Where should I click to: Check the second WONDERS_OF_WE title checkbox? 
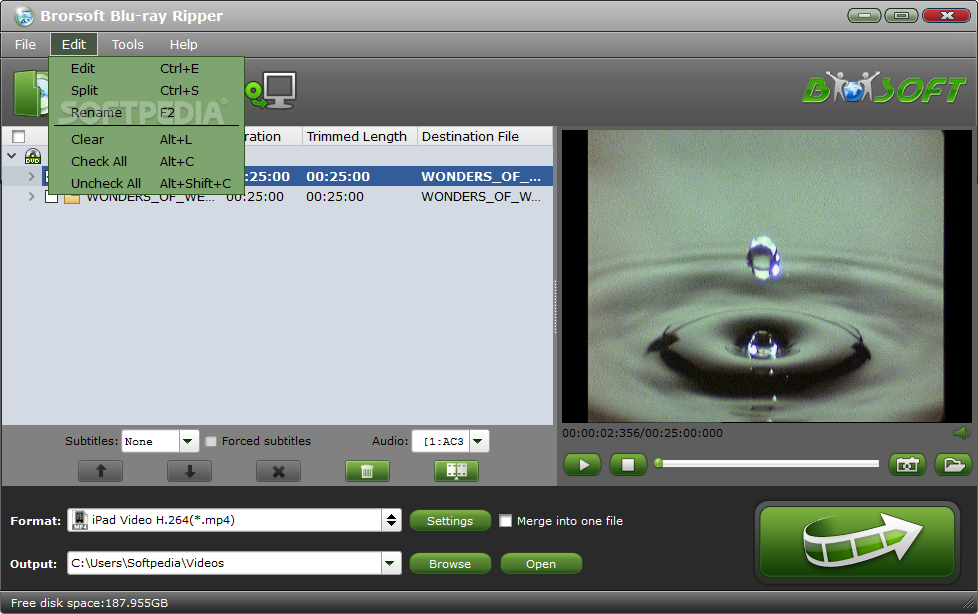click(x=52, y=197)
